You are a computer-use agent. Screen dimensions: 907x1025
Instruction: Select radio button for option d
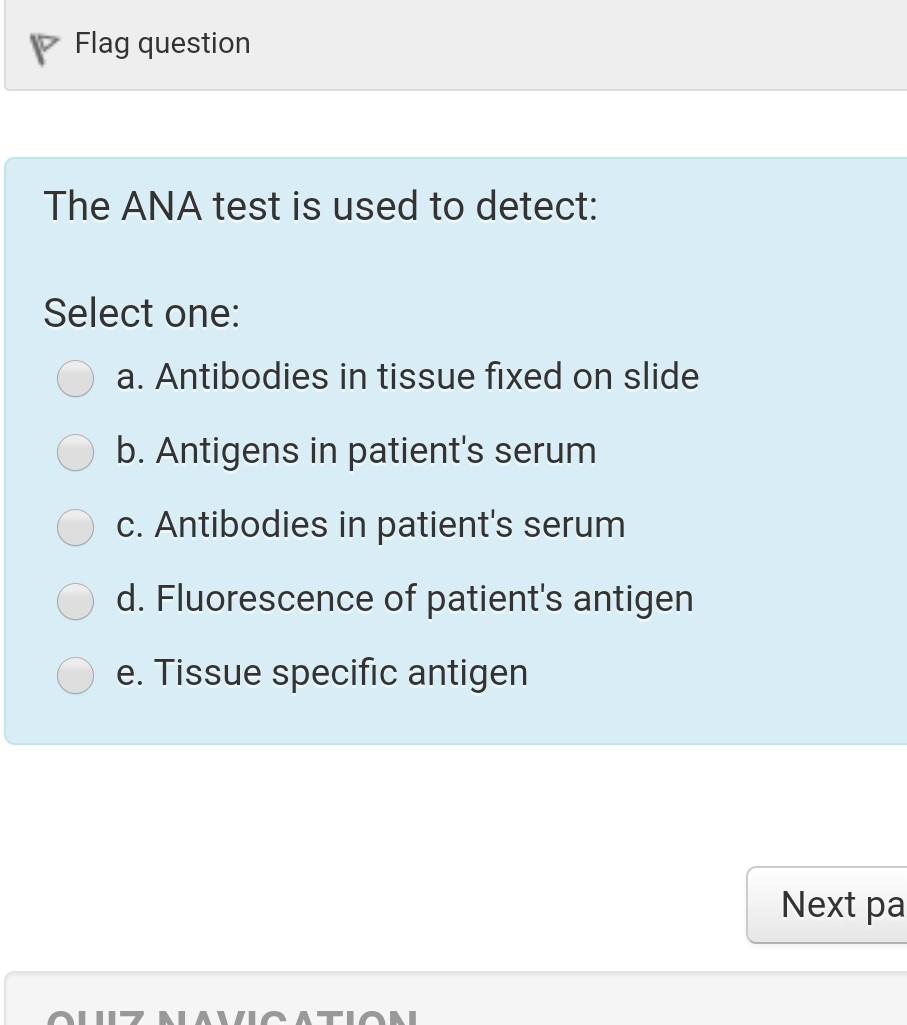click(x=75, y=601)
